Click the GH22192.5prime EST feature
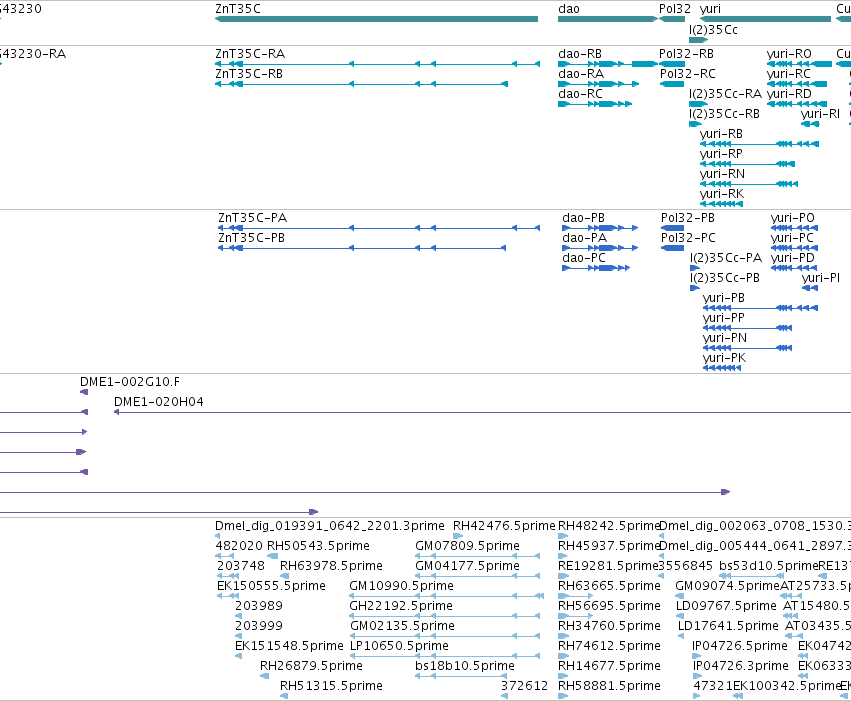851x701 pixels. (x=444, y=616)
